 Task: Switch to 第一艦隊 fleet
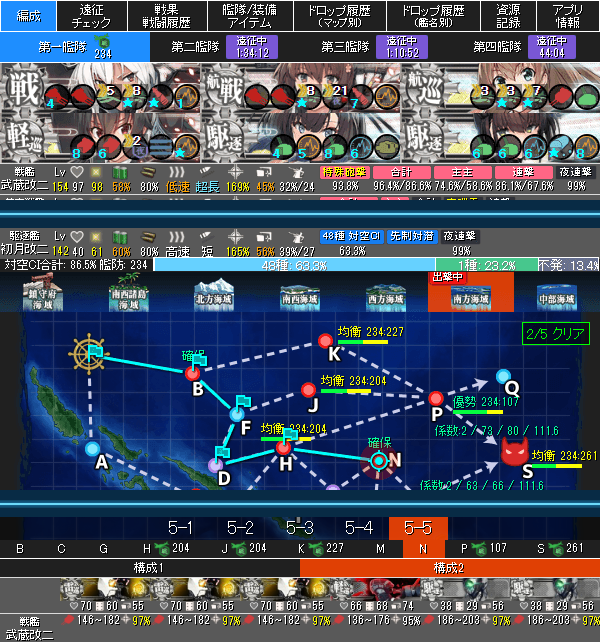click(x=75, y=47)
